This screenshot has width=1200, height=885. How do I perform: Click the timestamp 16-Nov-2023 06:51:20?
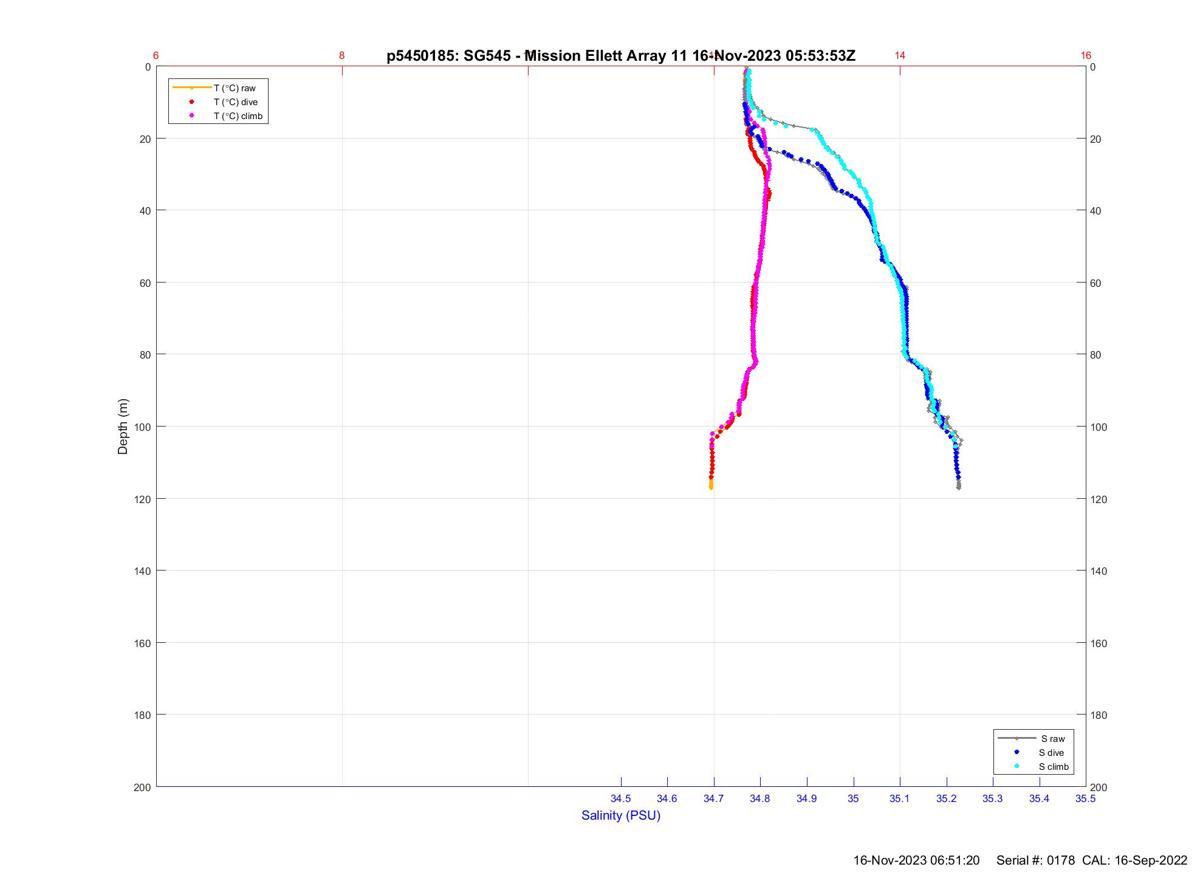click(x=916, y=860)
